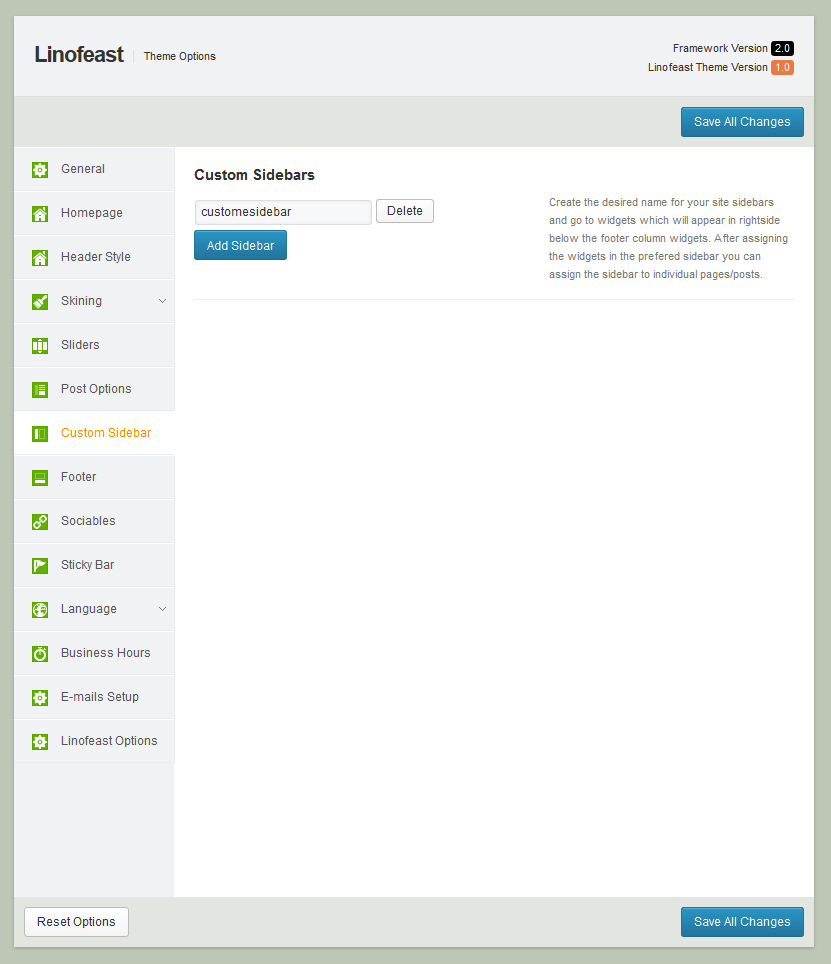Click the gear icon beside General
The width and height of the screenshot is (831, 964).
40,170
